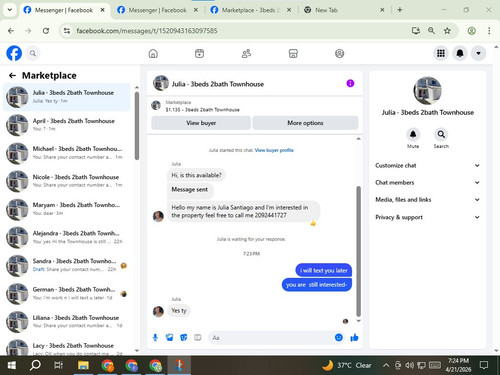Send a thumbs-up like
500x375 pixels.
tap(354, 338)
